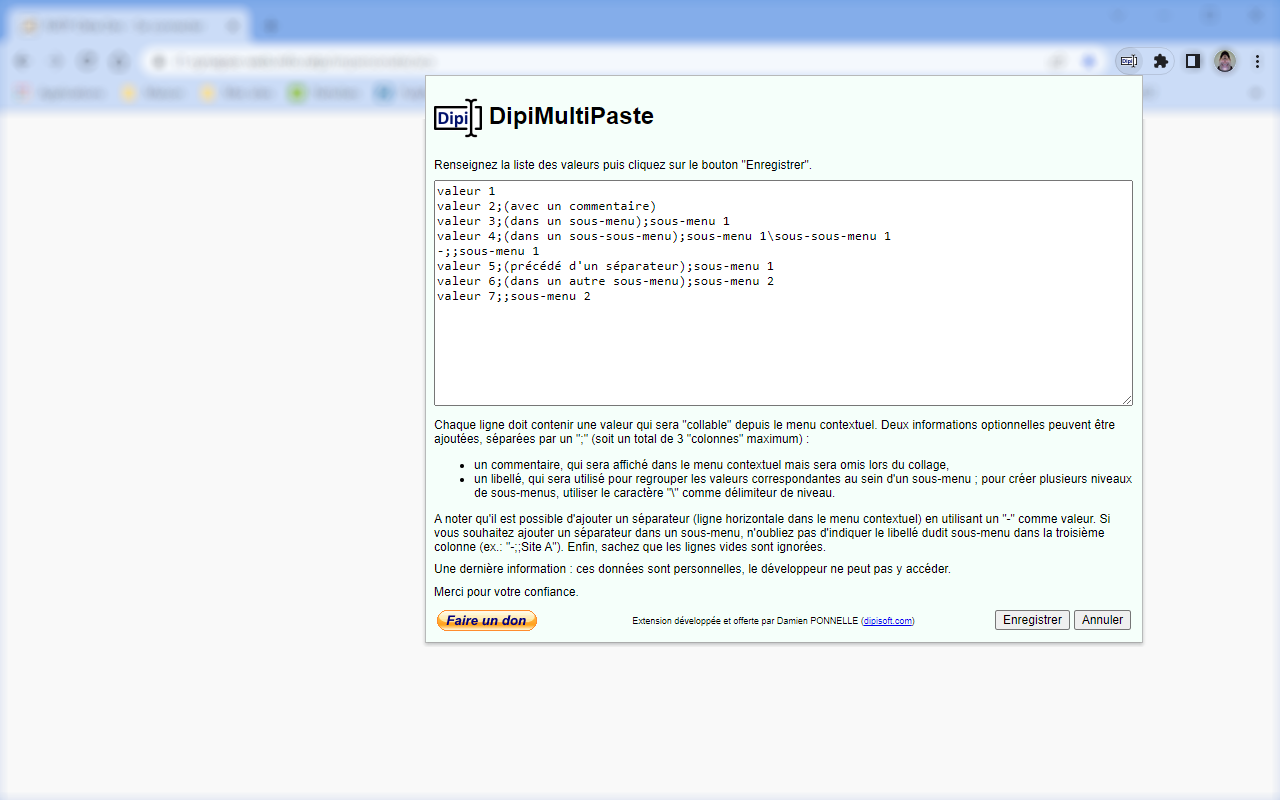Click the line containing "sous-sous-menu 1"
Image resolution: width=1280 pixels, height=800 pixels.
coord(664,236)
